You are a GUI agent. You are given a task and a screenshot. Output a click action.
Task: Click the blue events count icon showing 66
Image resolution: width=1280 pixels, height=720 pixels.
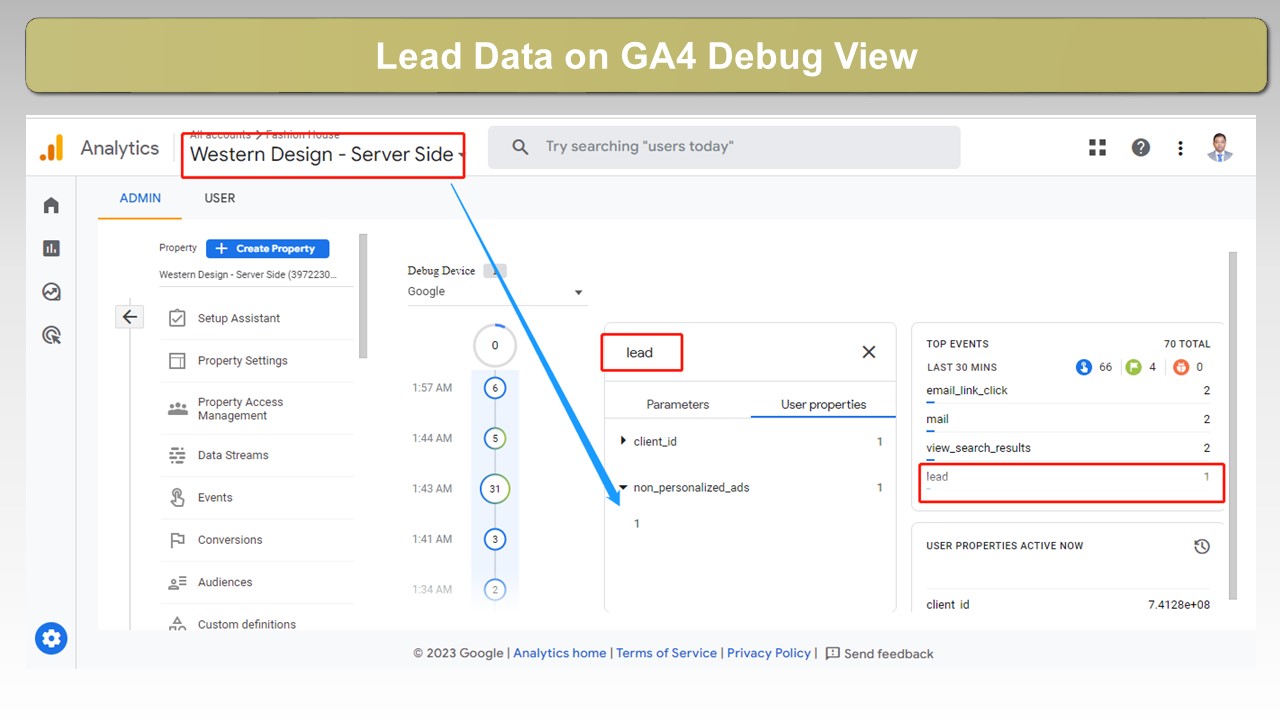(x=1084, y=367)
